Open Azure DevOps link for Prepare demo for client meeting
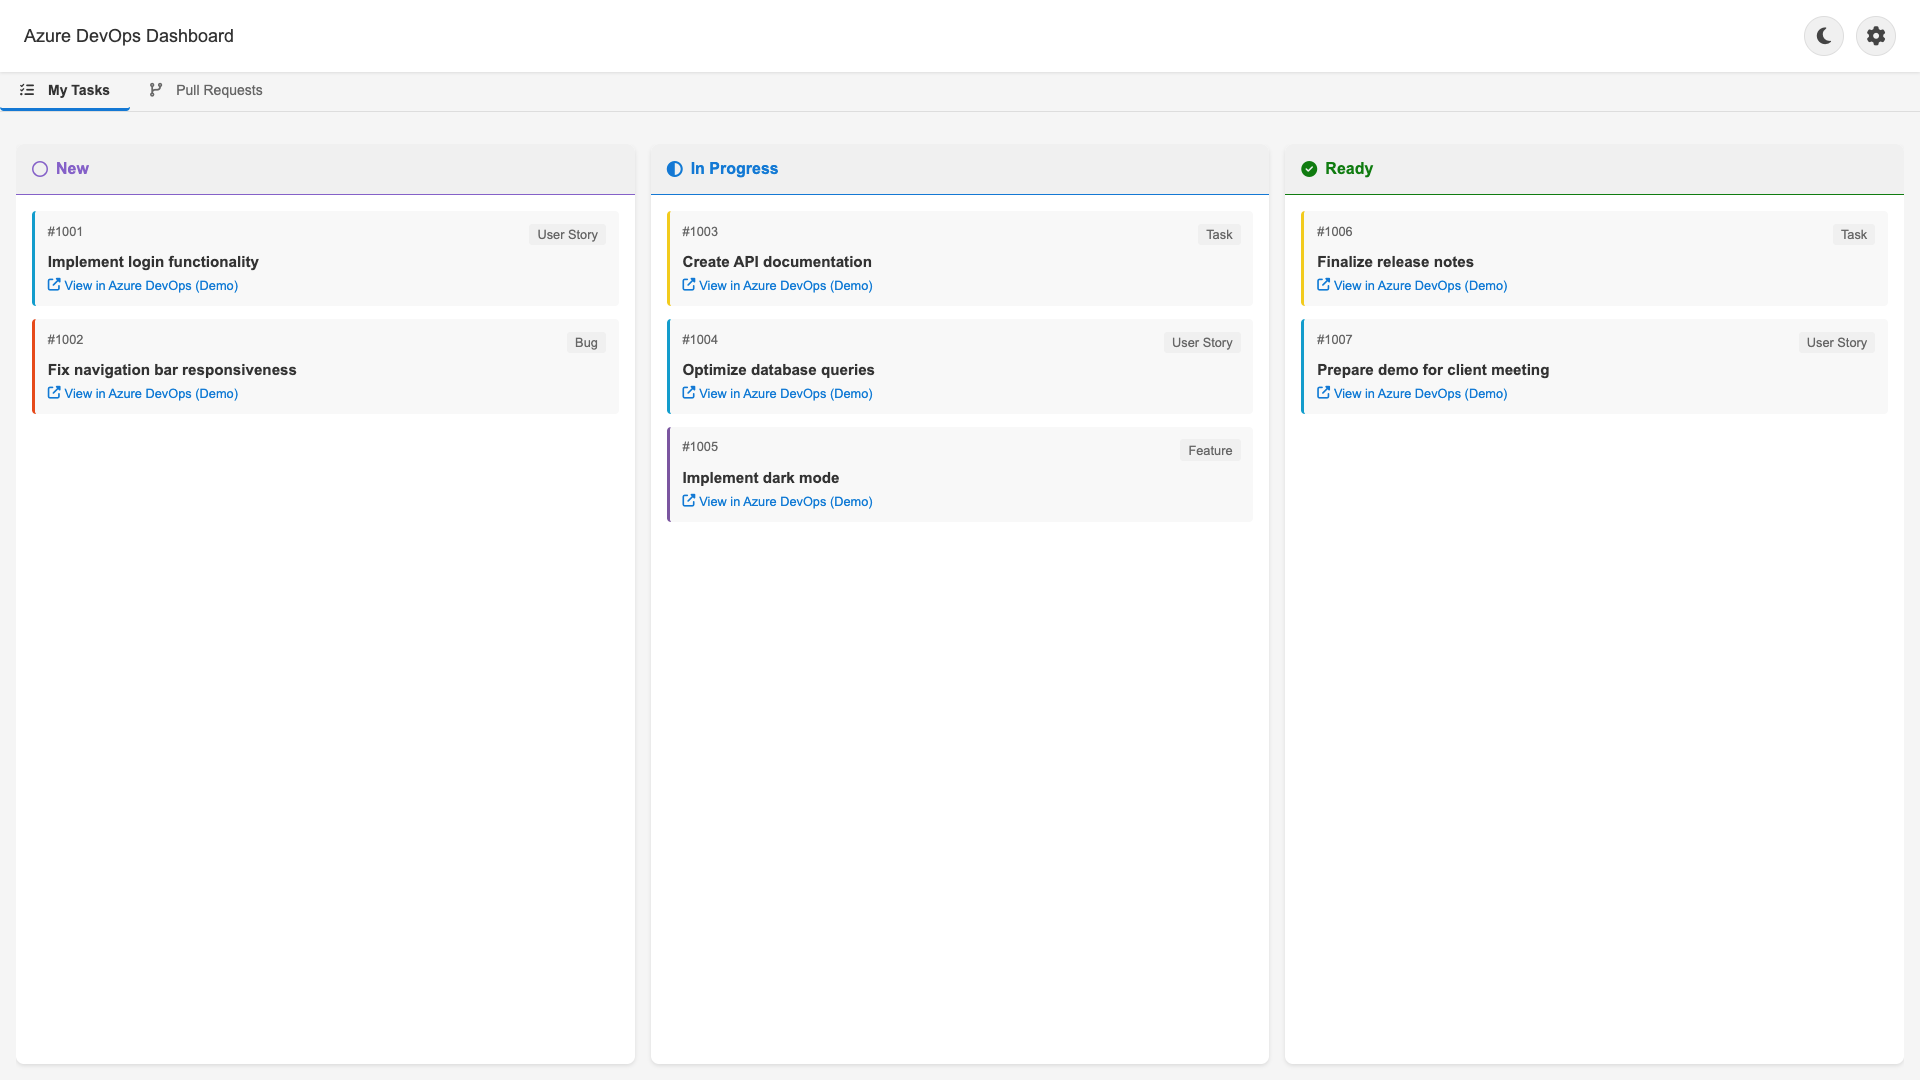This screenshot has height=1080, width=1920. (x=1412, y=394)
